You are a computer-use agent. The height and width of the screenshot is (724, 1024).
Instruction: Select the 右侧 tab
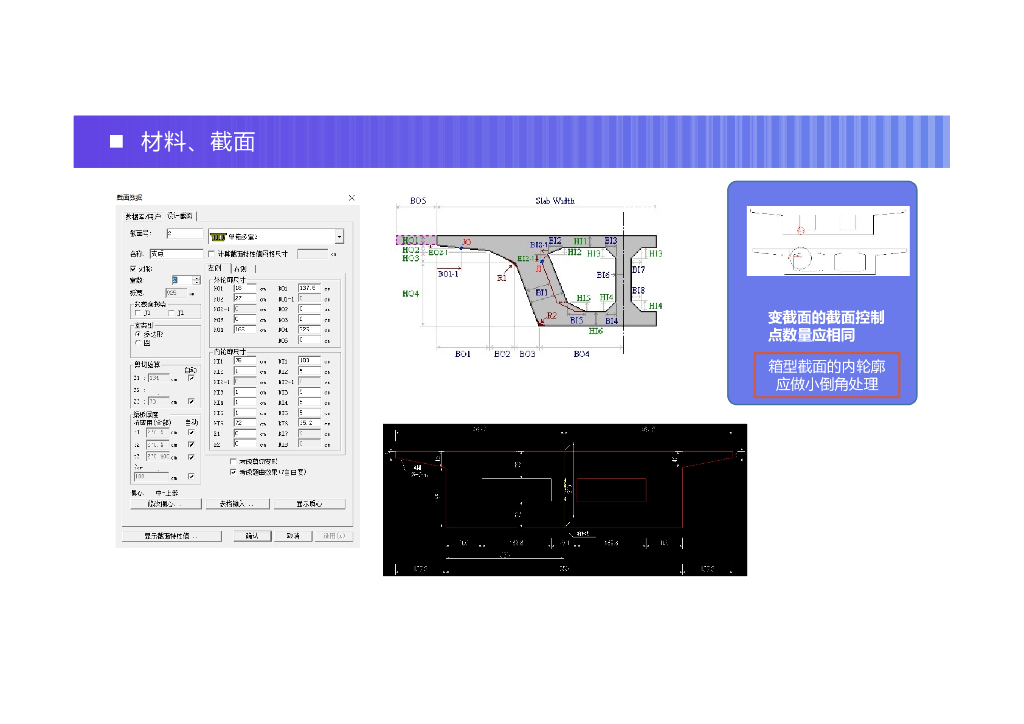(x=243, y=269)
